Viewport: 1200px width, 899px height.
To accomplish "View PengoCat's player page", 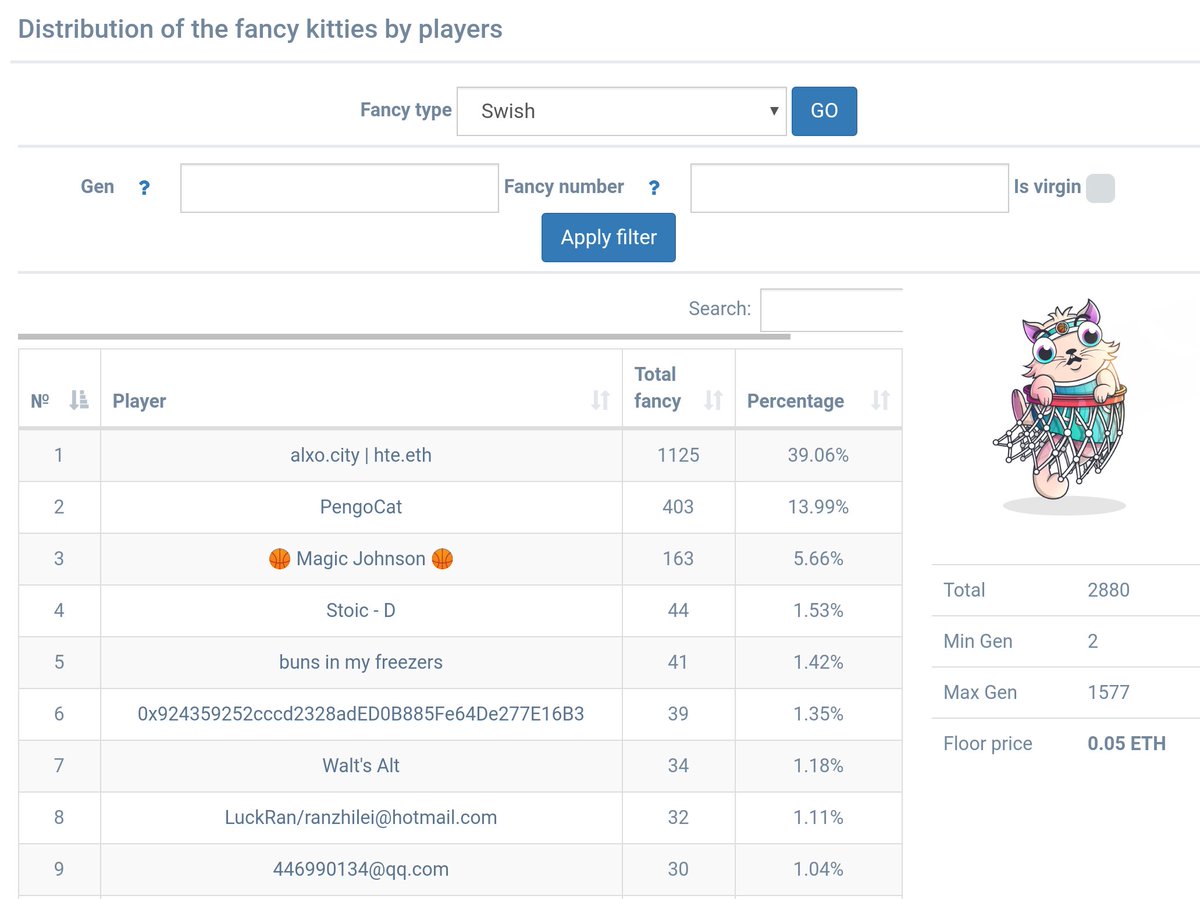I will tap(360, 507).
